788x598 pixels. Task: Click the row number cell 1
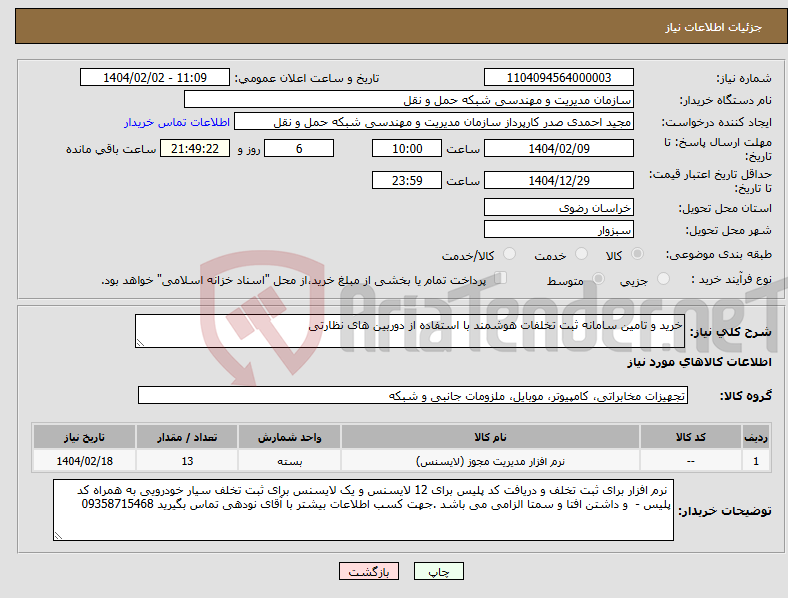click(756, 461)
